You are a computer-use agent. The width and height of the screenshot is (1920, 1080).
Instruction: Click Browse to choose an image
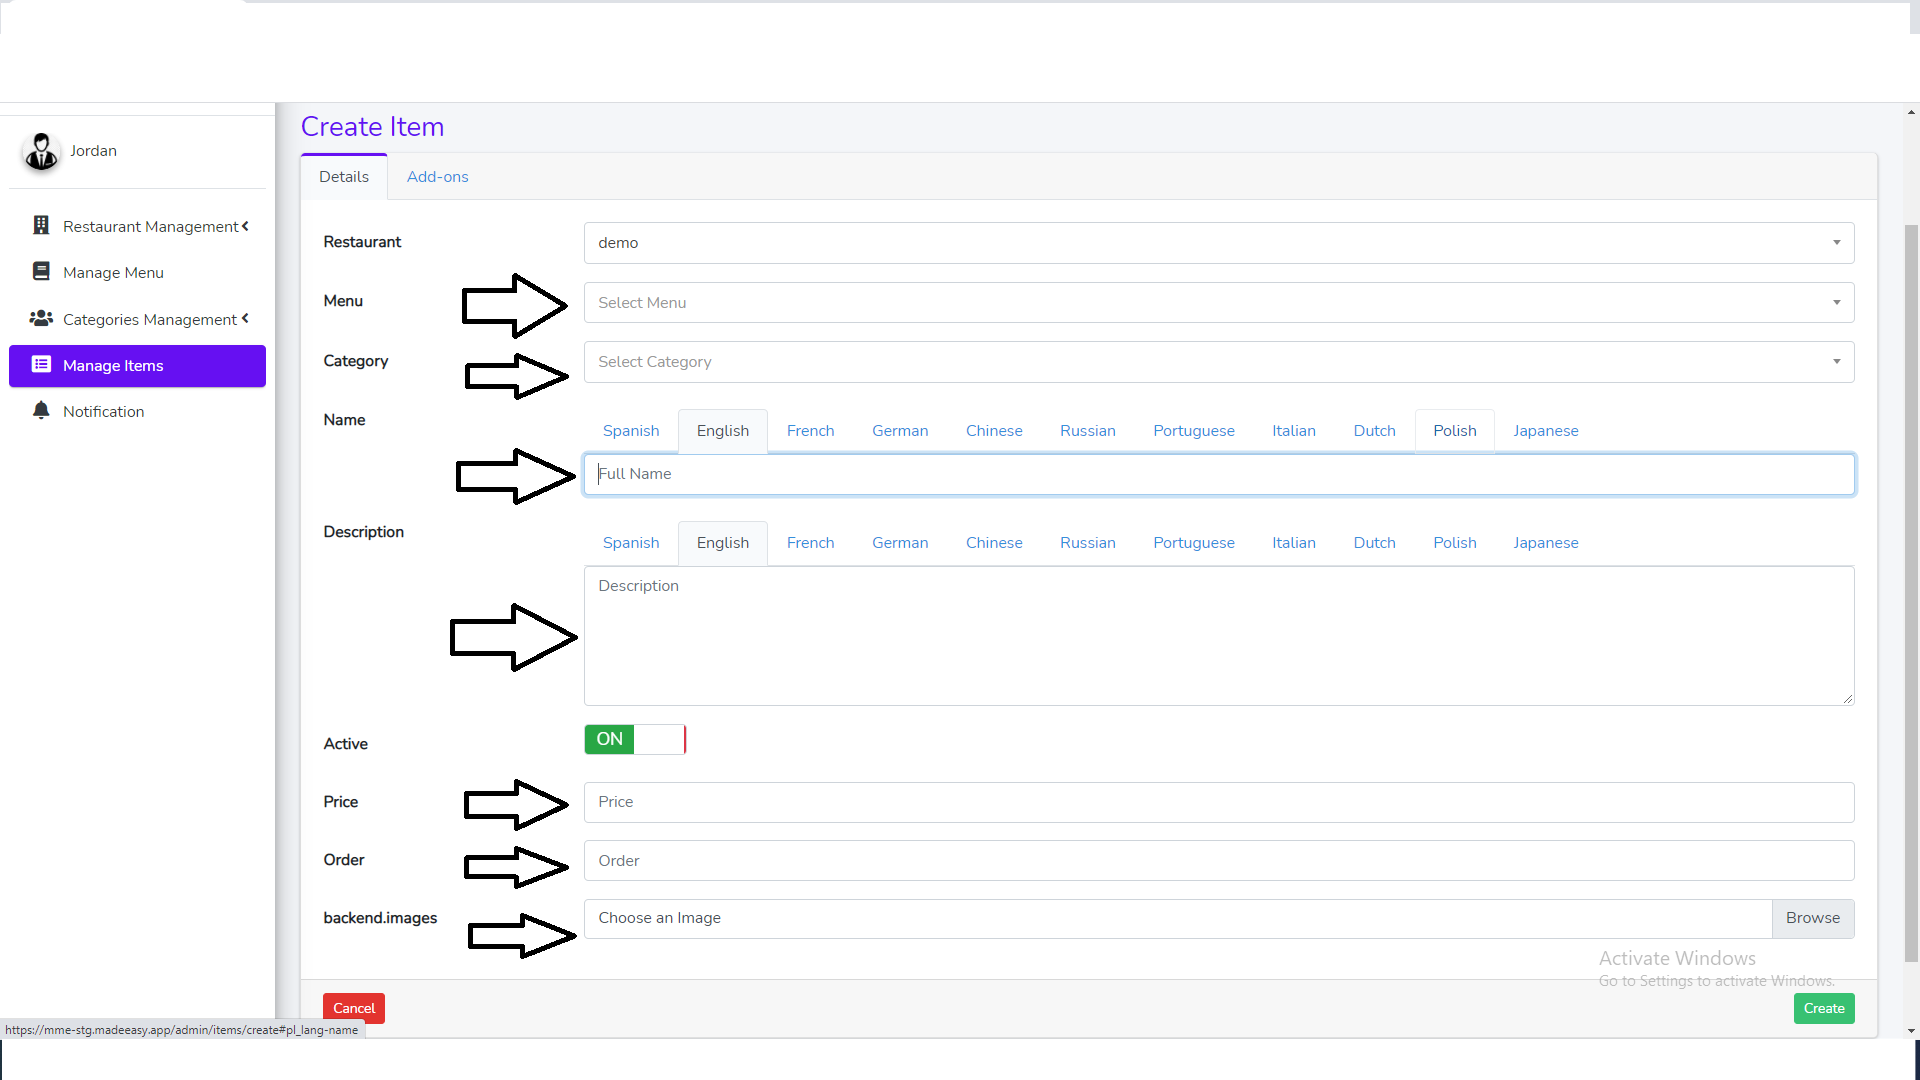click(x=1813, y=918)
